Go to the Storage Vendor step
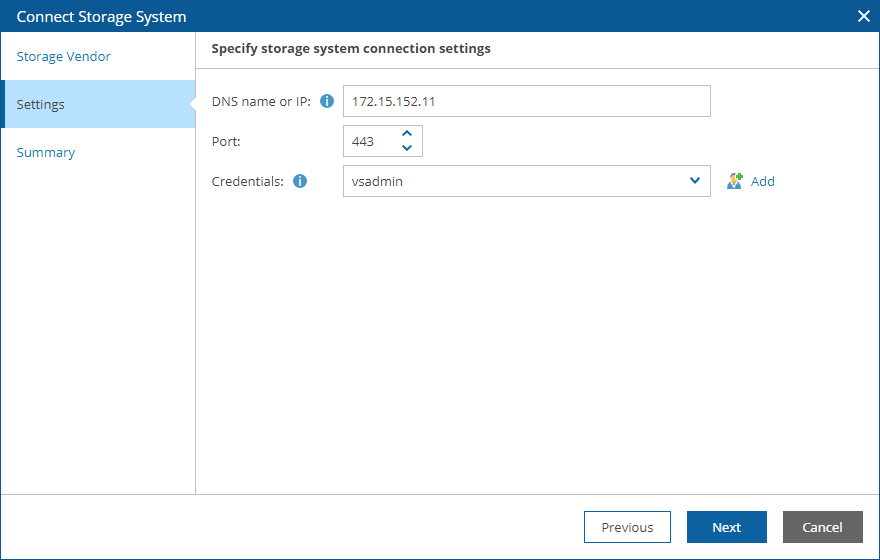This screenshot has width=880, height=560. [x=64, y=57]
